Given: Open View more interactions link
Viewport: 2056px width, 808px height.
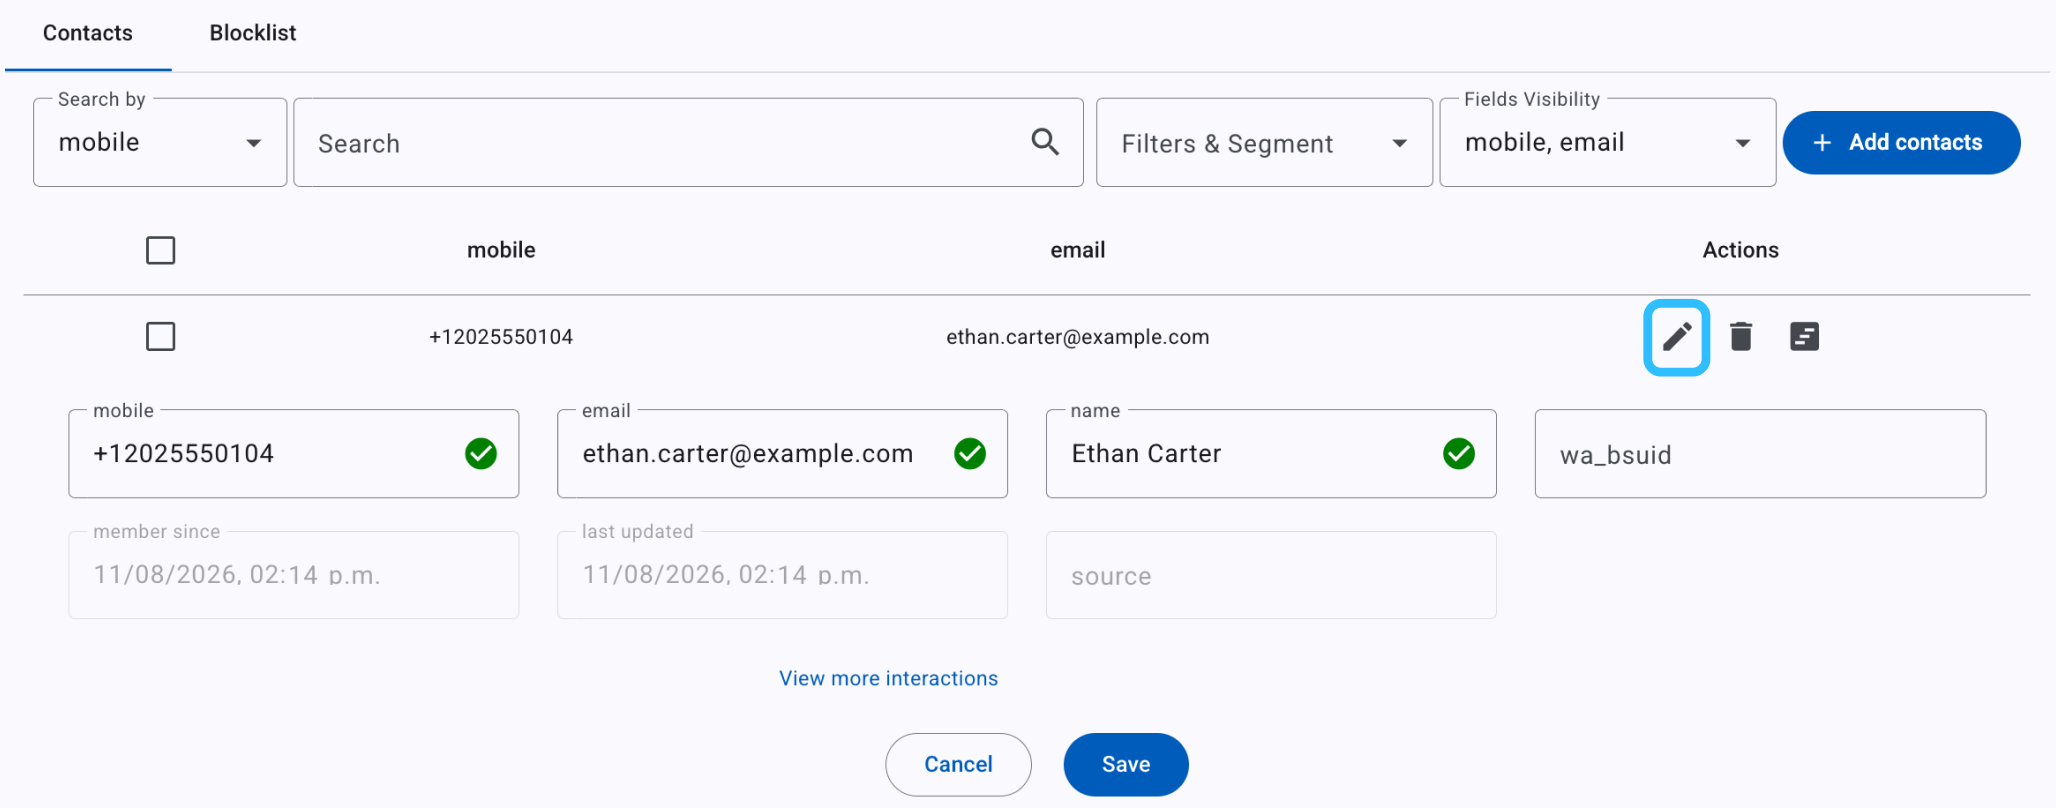Looking at the screenshot, I should coord(888,679).
